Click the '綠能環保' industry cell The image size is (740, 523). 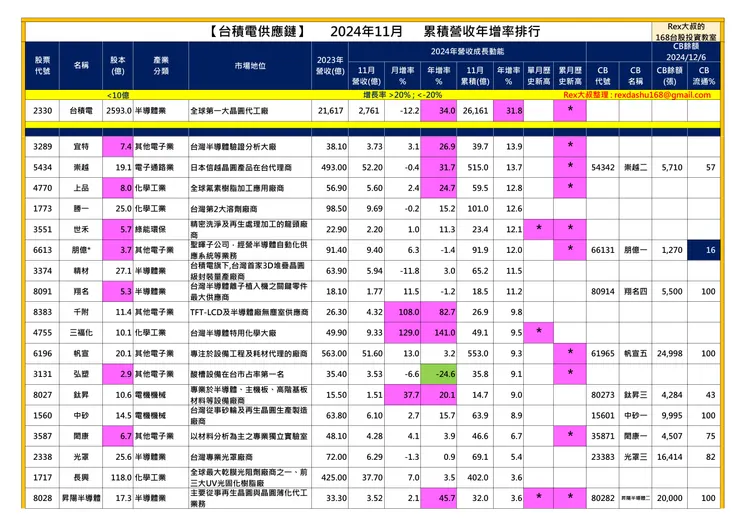click(x=161, y=229)
